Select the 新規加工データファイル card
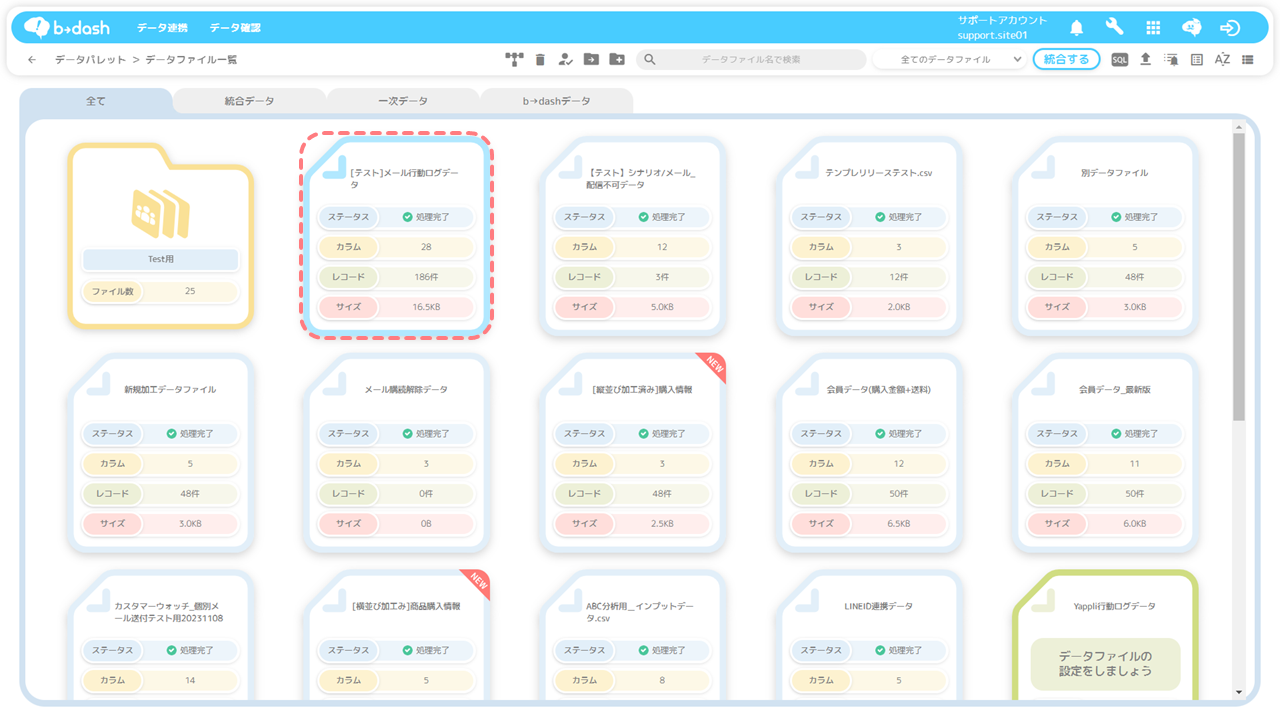 pos(160,453)
